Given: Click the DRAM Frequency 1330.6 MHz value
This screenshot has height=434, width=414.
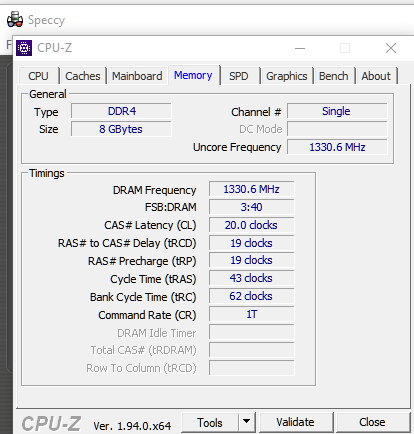Looking at the screenshot, I should 252,189.
